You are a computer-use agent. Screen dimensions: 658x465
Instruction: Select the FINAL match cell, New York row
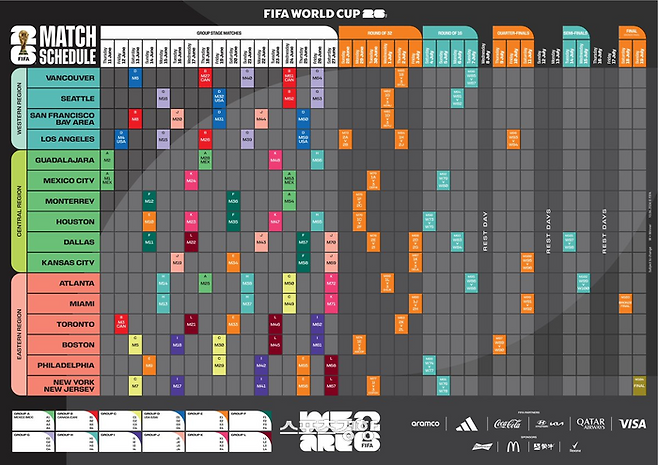coord(639,386)
